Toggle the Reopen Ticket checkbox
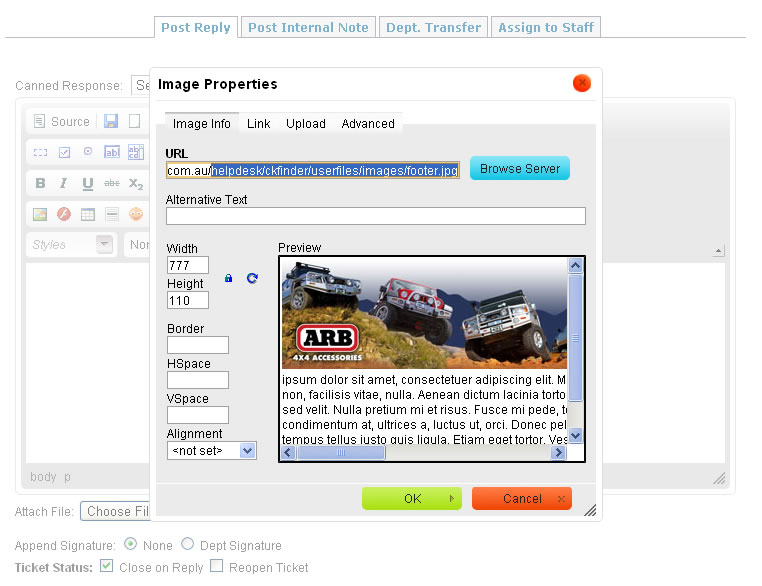 [217, 566]
